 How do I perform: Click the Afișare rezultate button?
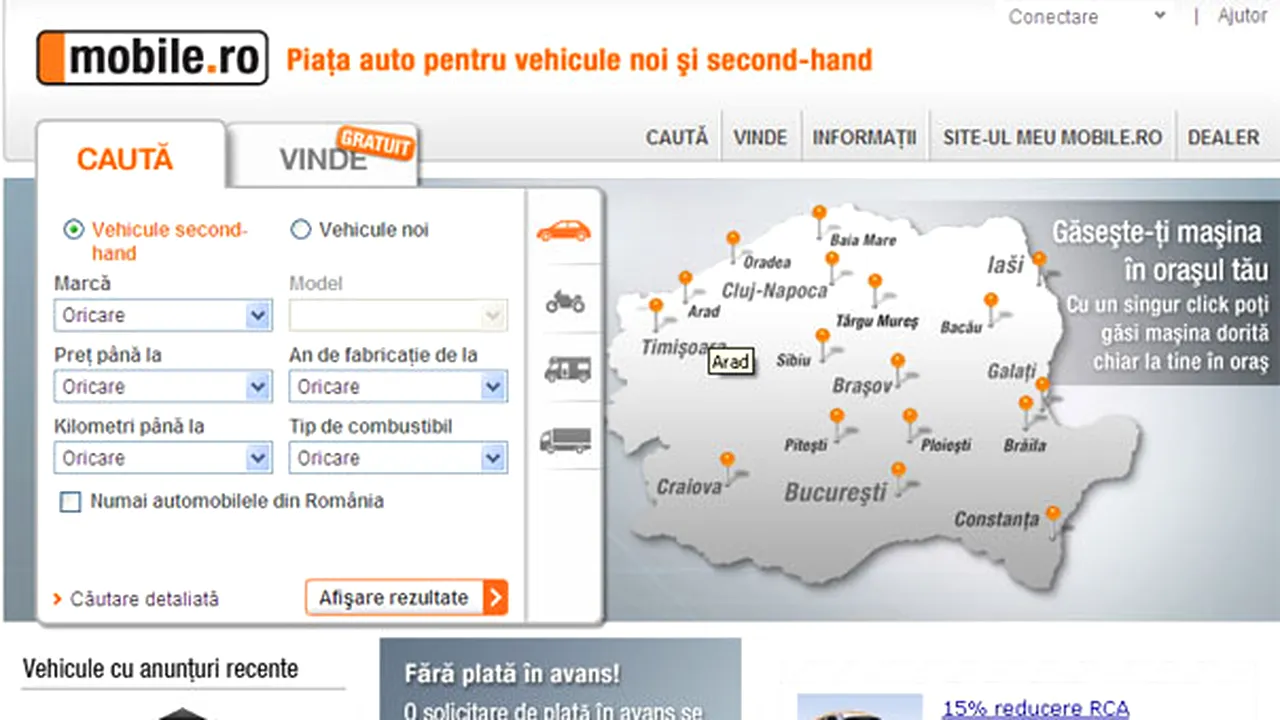[x=407, y=598]
